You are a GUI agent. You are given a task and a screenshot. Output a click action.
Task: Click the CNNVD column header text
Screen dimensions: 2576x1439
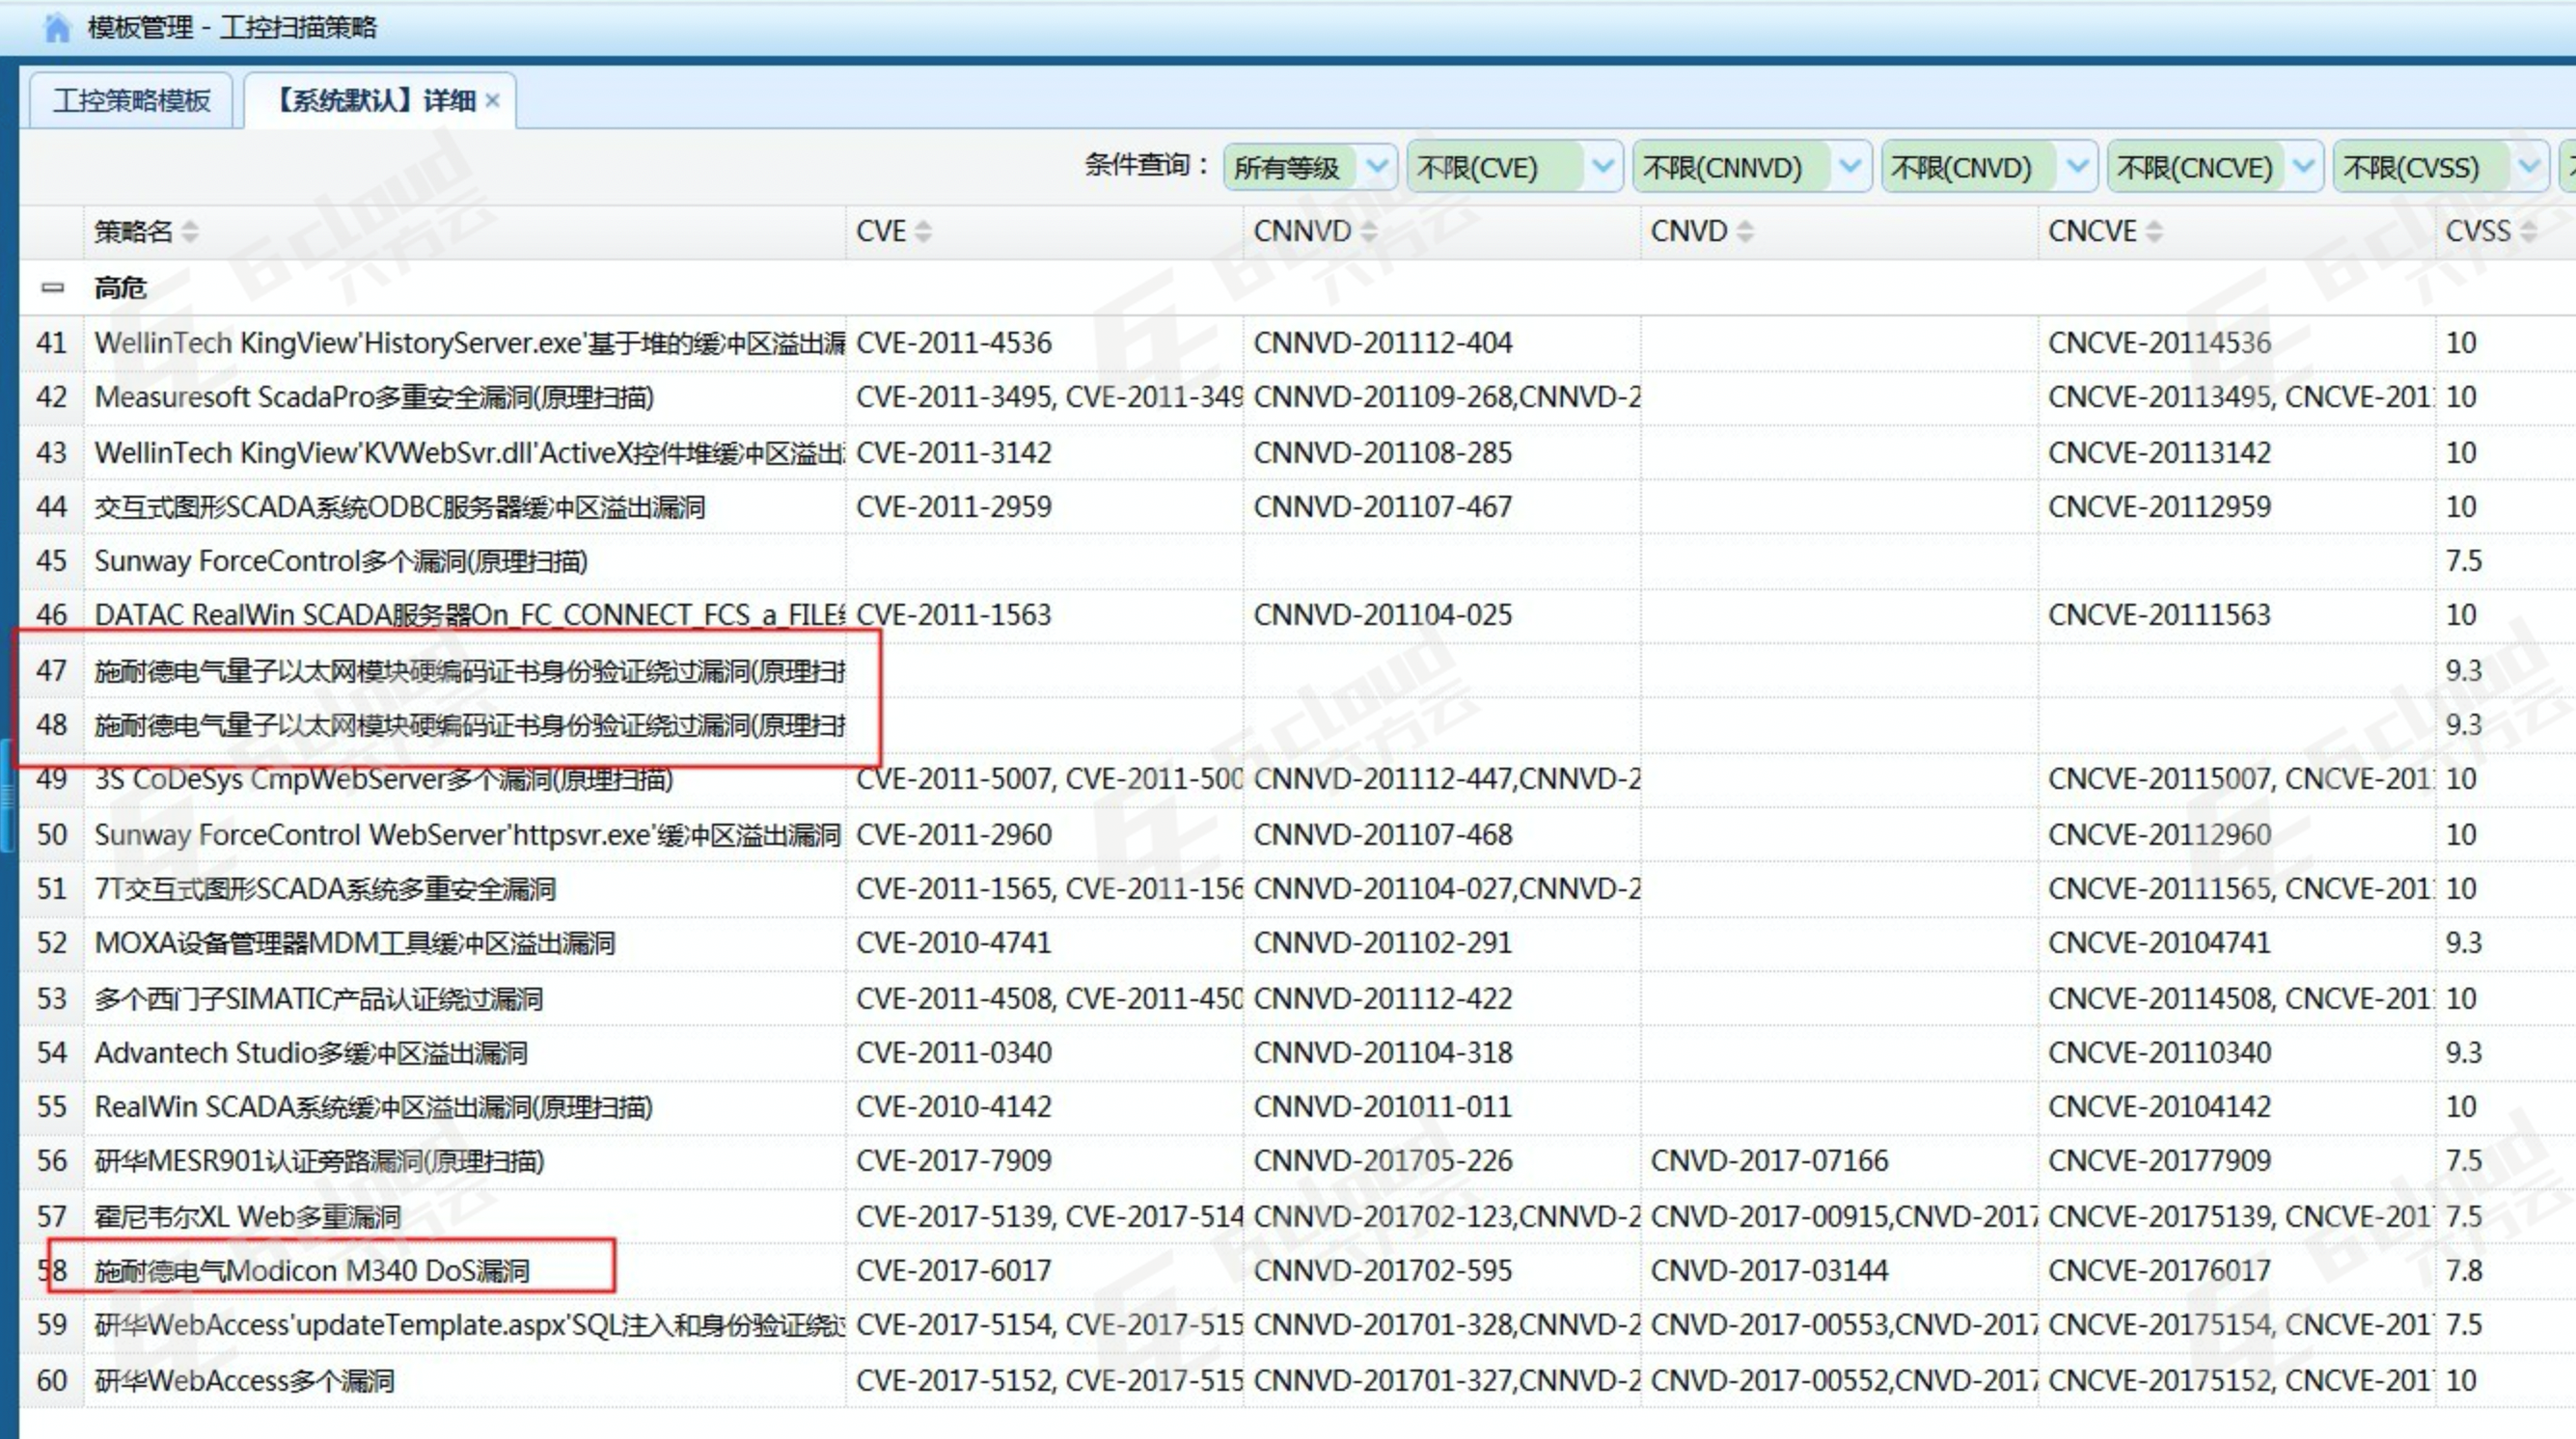tap(1302, 232)
